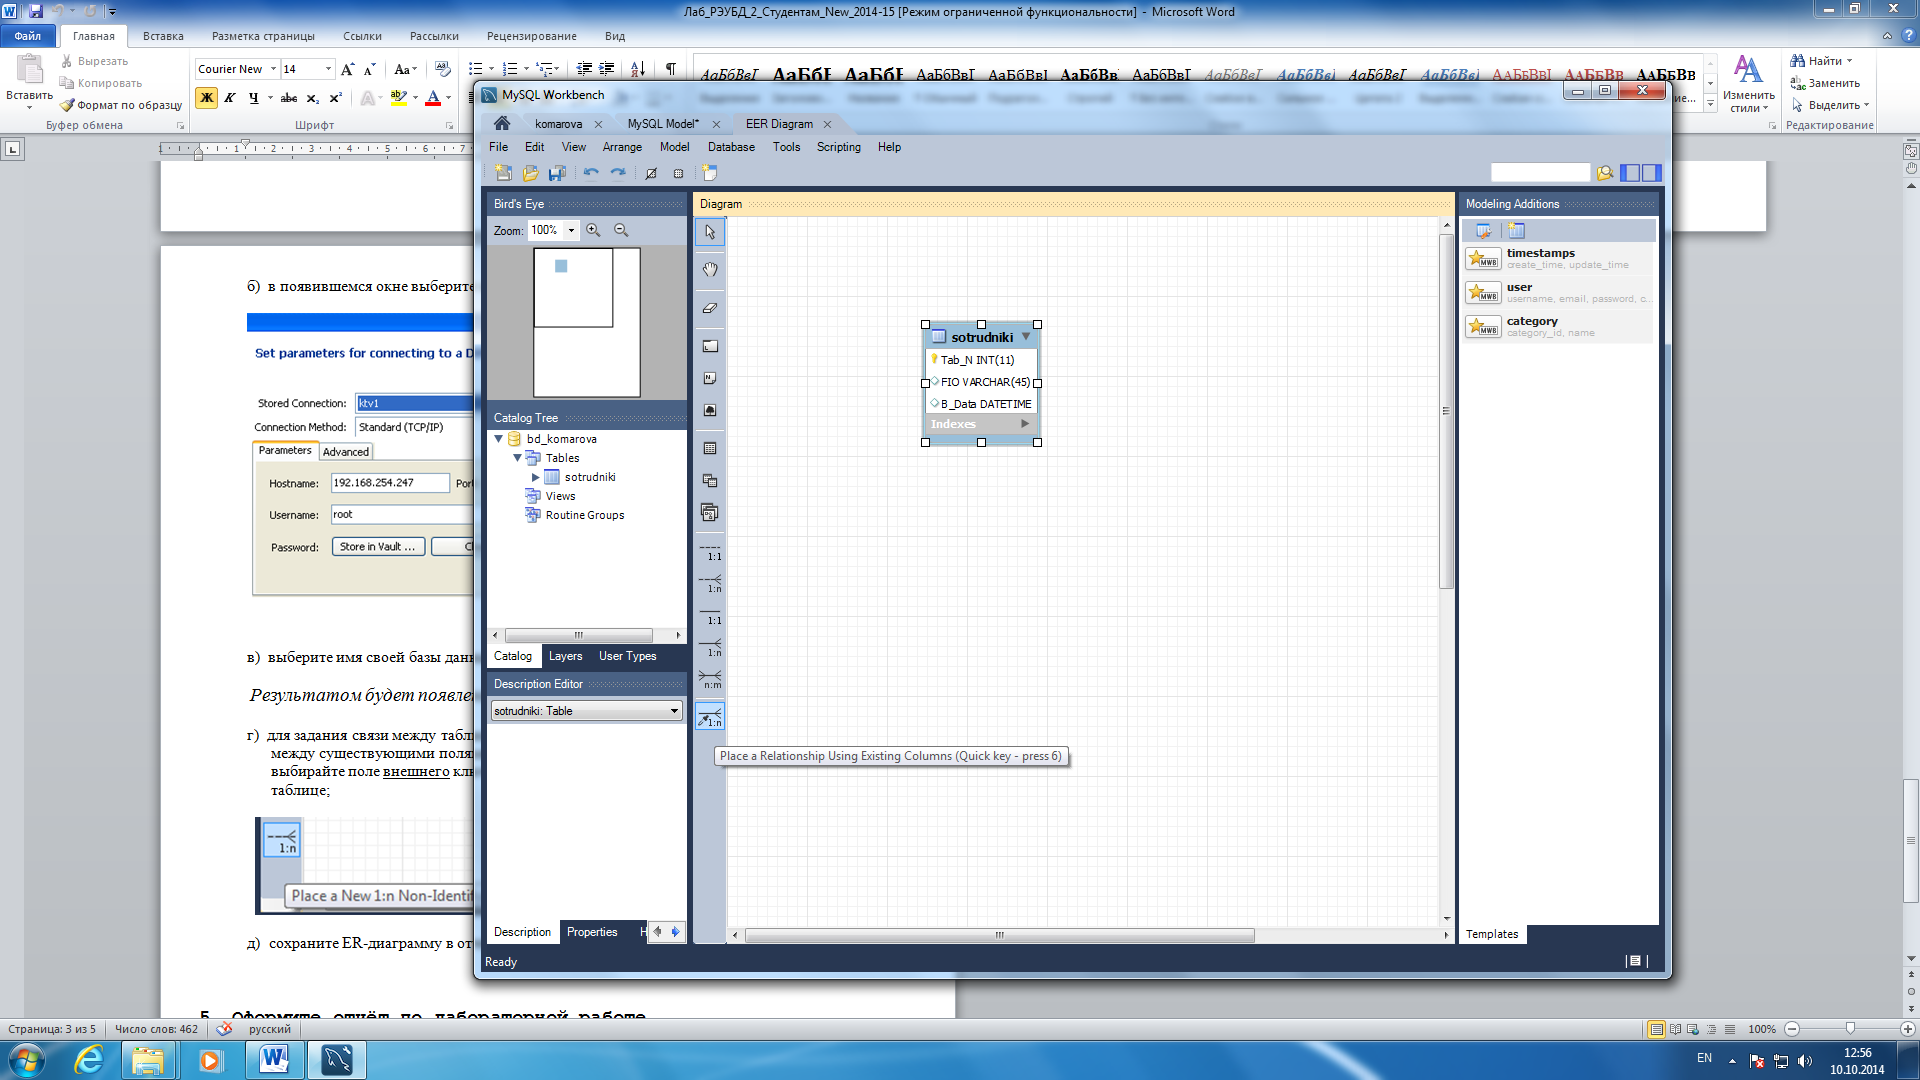Open the font size dropdown in Word

[328, 69]
